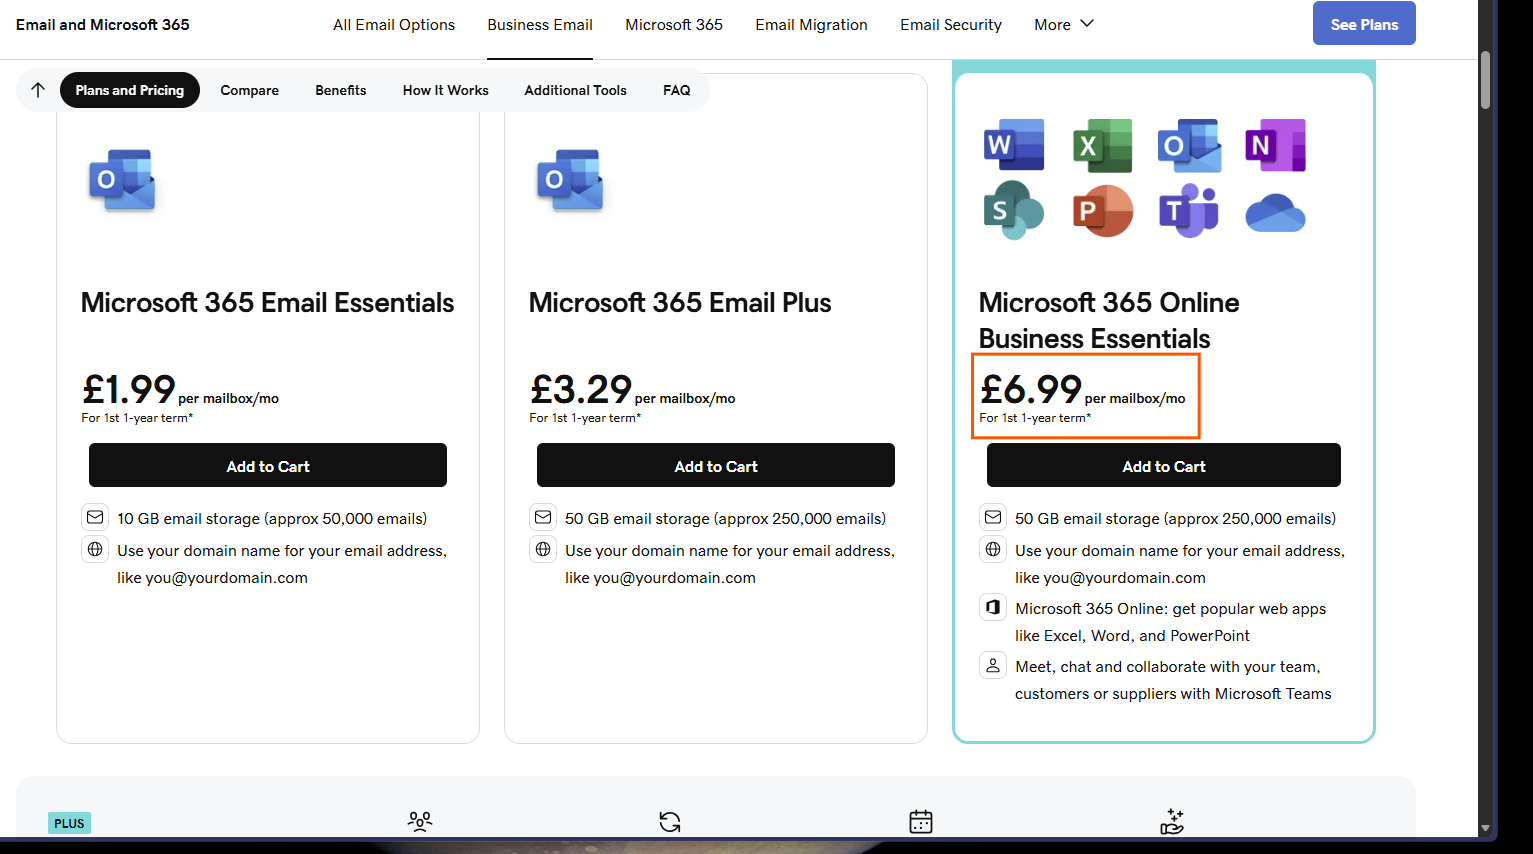Switch to the Compare section tab

coord(250,90)
